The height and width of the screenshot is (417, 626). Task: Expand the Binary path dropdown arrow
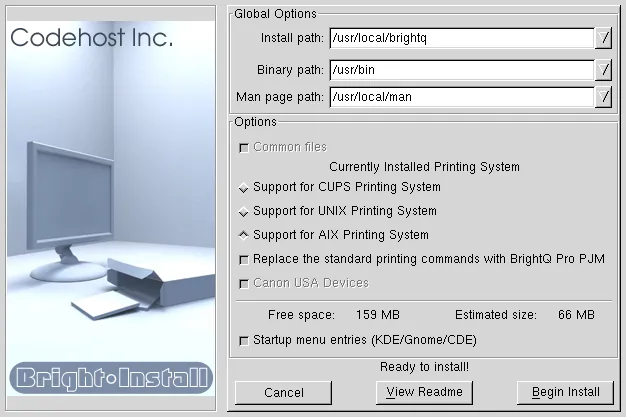pyautogui.click(x=603, y=70)
